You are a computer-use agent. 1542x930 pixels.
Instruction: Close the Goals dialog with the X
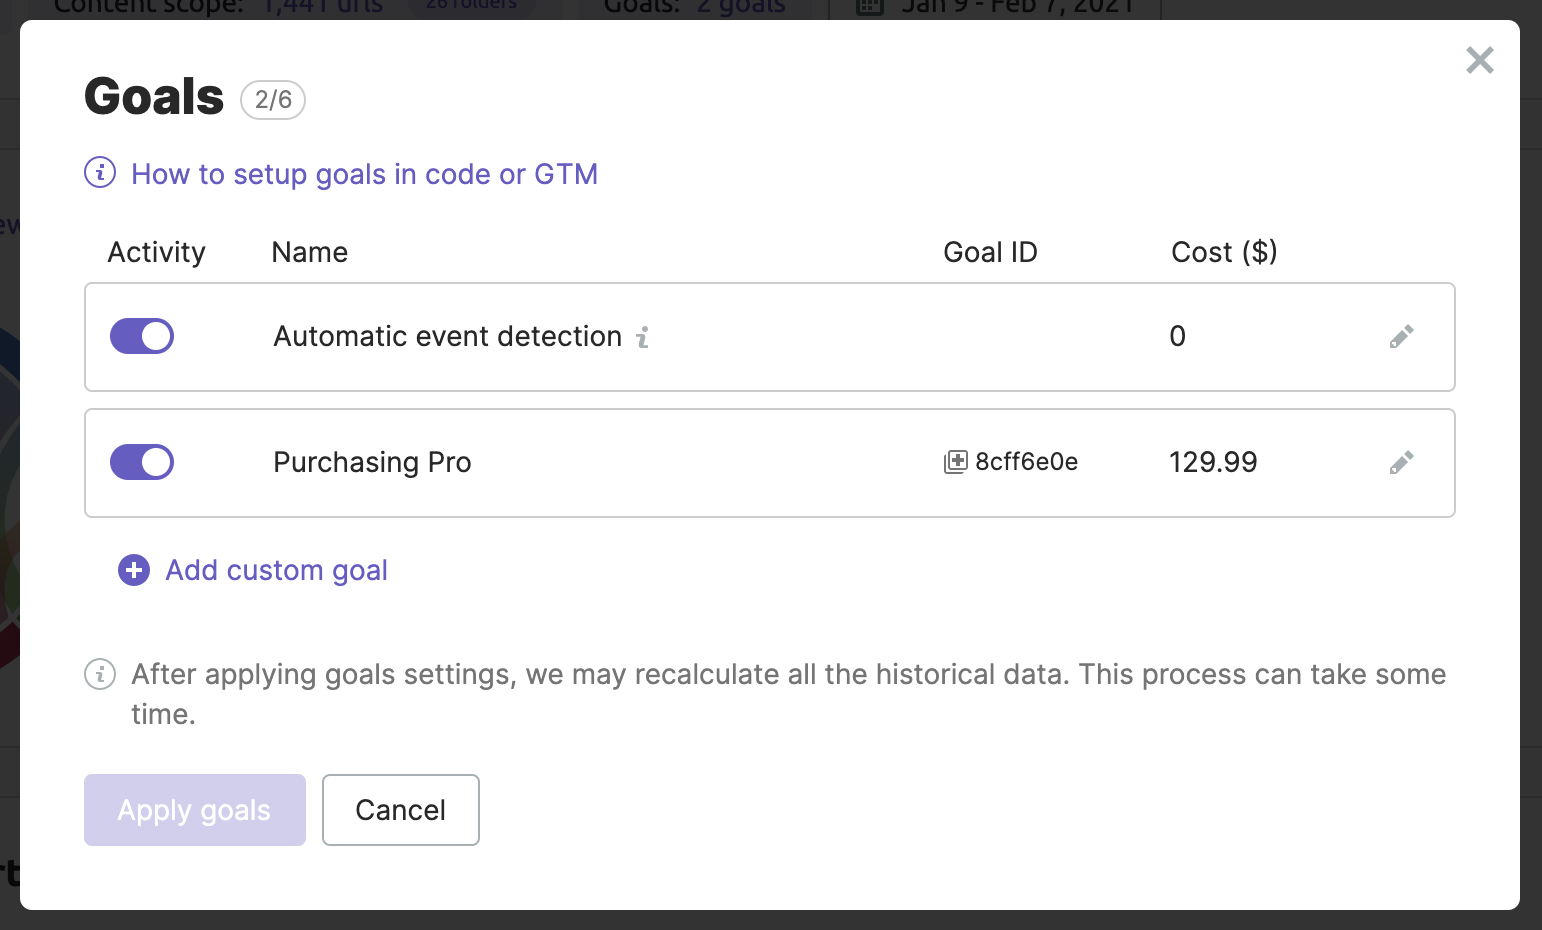point(1479,60)
